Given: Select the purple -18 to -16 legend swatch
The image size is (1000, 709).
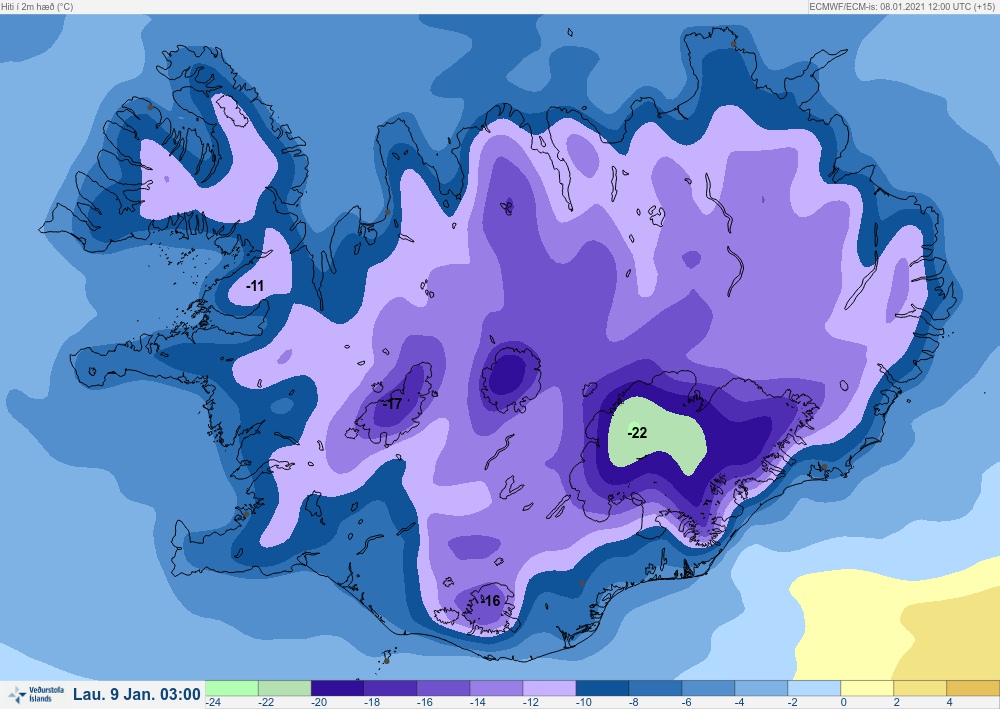Looking at the screenshot, I should coord(390,688).
